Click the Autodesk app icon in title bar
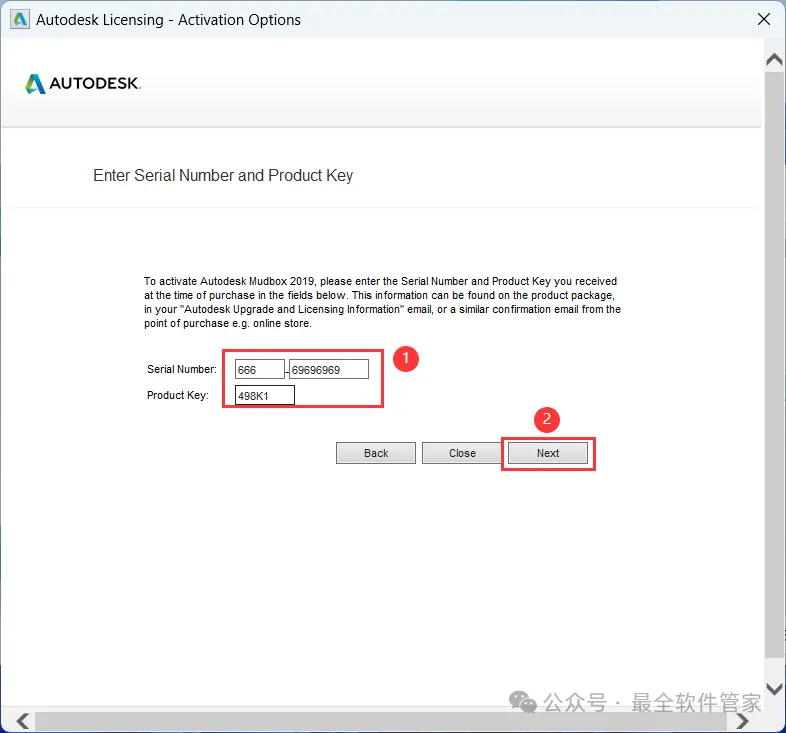 pyautogui.click(x=20, y=20)
